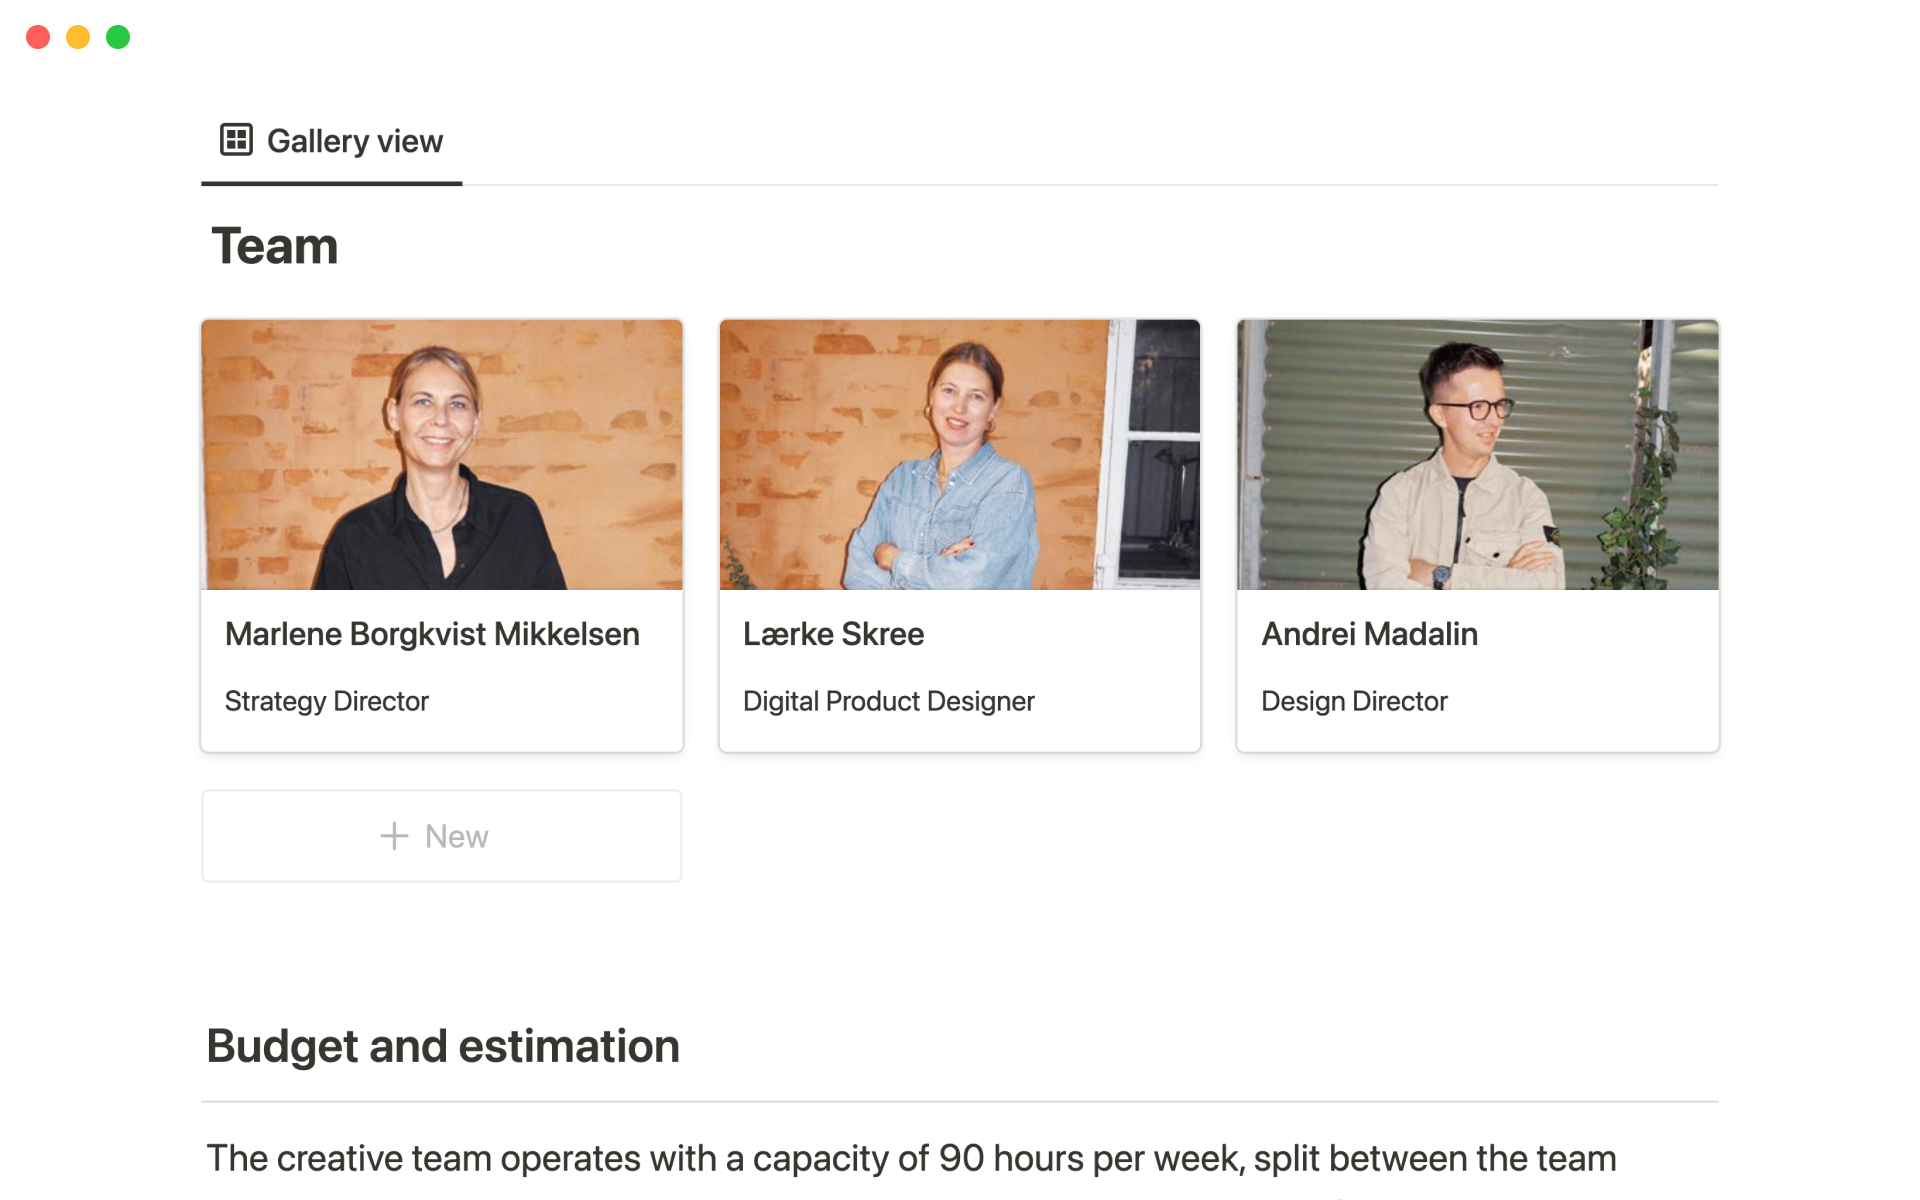Click the Gallery view grid icon
The image size is (1920, 1200).
[236, 140]
